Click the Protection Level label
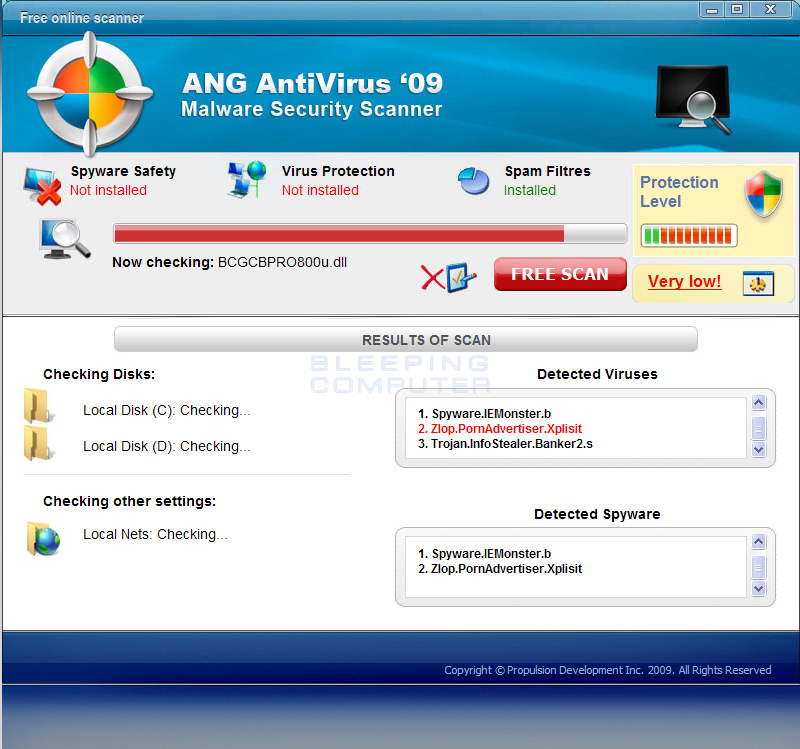The height and width of the screenshot is (749, 800). tap(679, 192)
